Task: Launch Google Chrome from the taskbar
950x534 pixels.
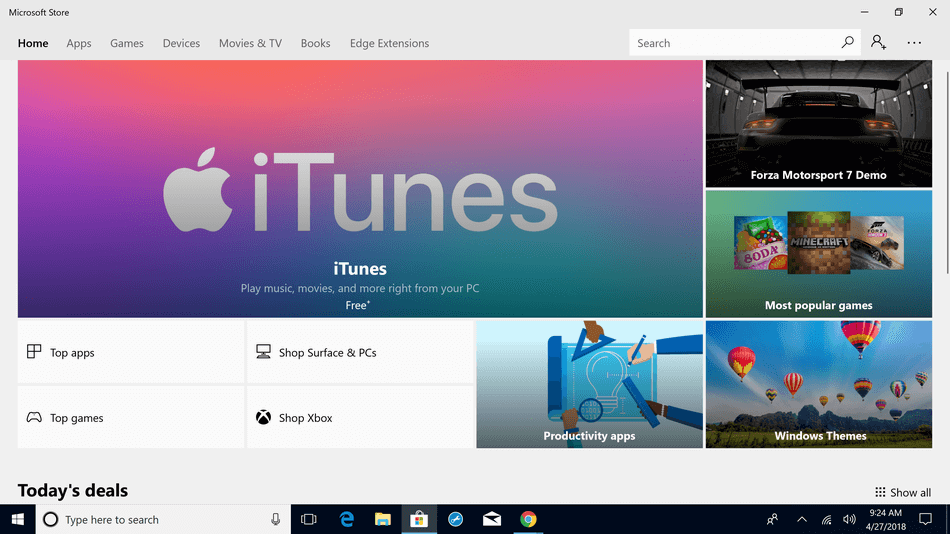Action: pyautogui.click(x=528, y=519)
